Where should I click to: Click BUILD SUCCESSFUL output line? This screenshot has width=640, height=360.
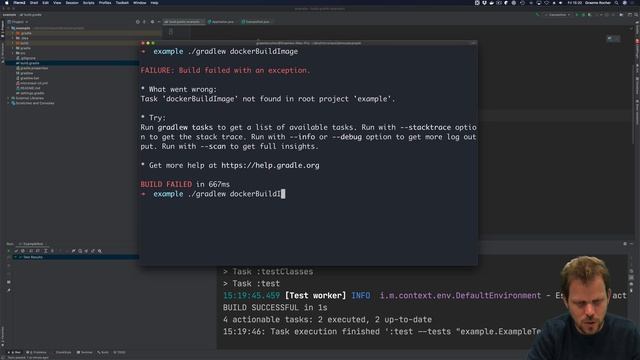275,307
